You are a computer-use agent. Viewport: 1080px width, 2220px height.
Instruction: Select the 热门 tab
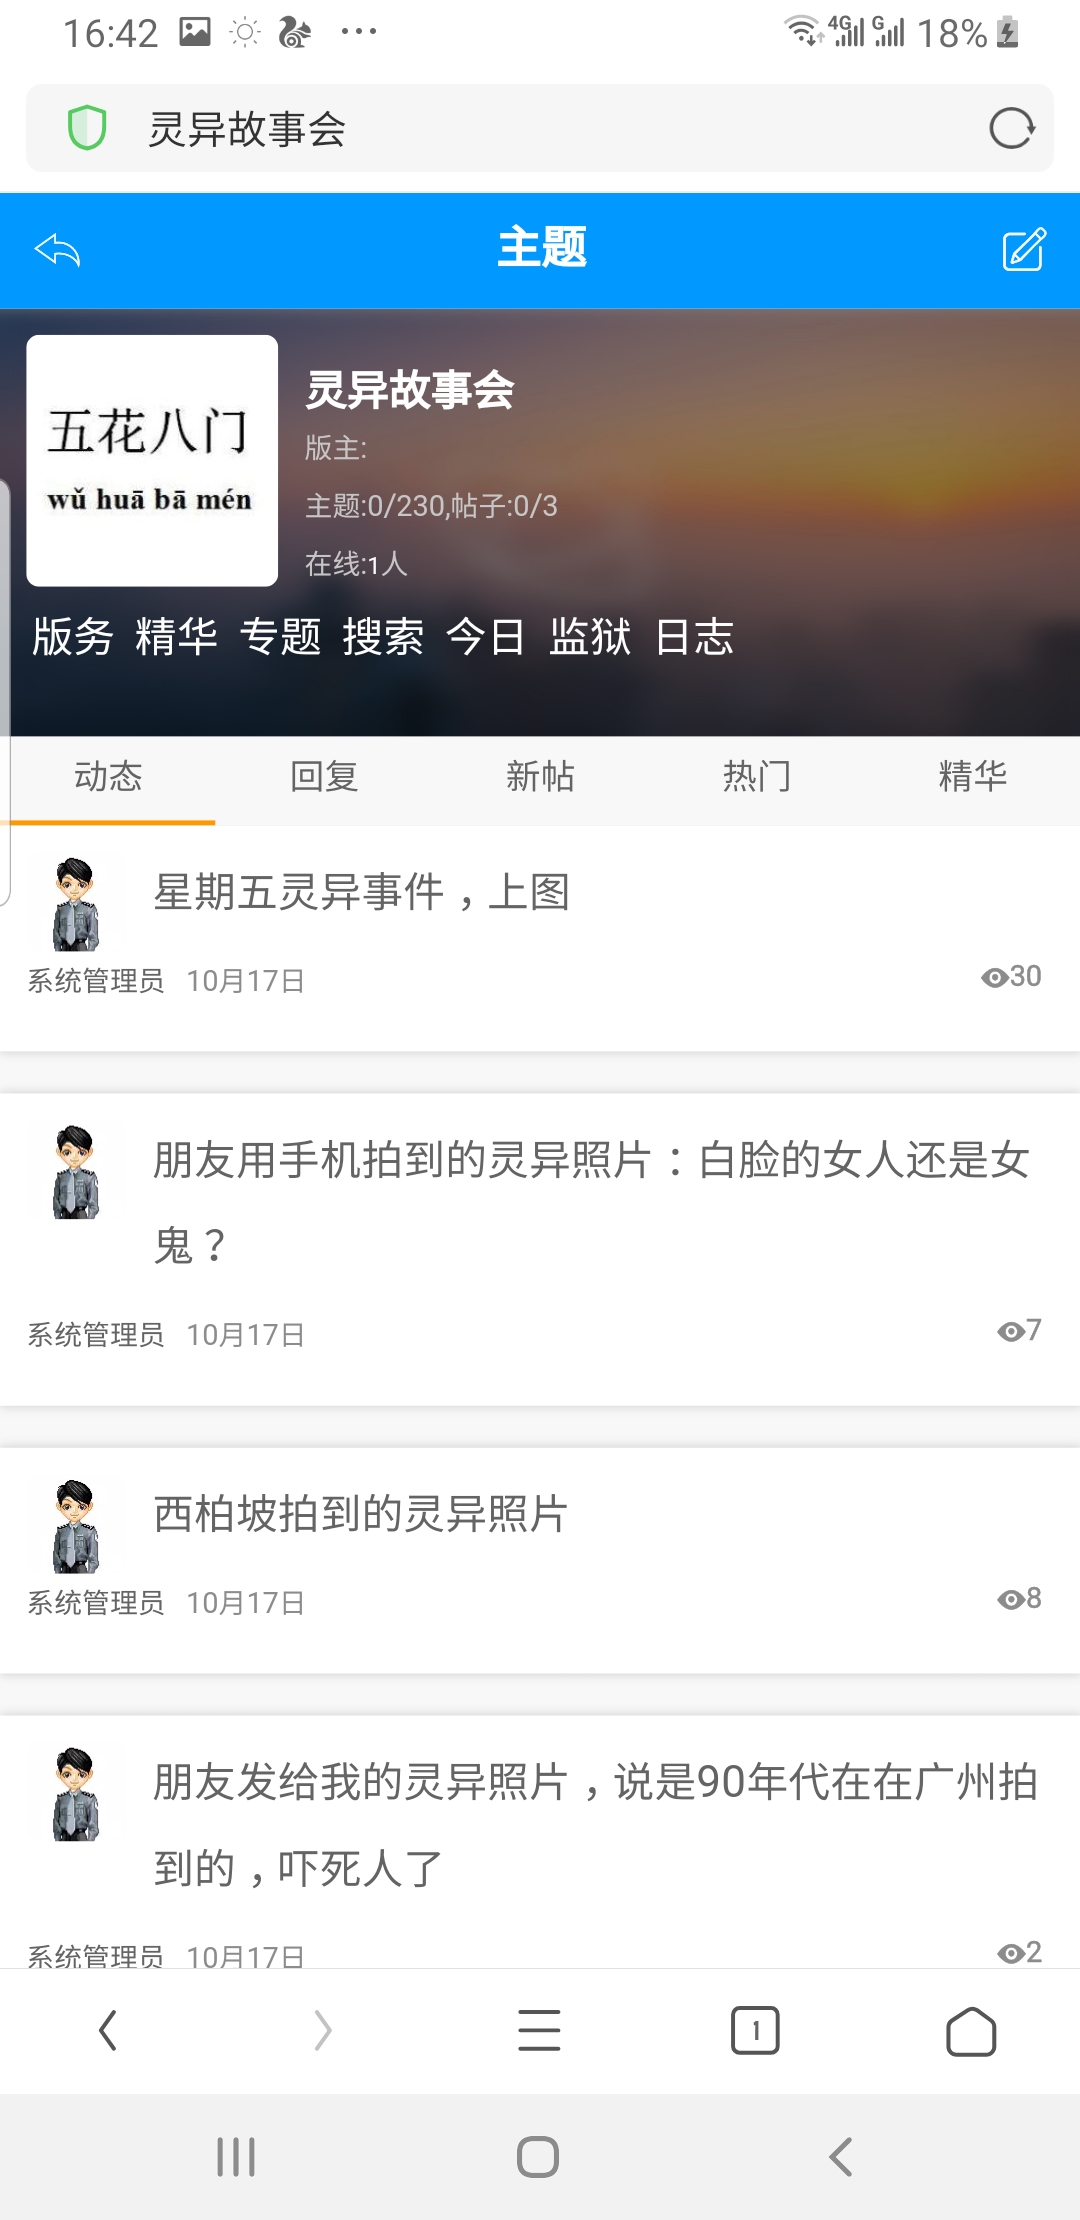click(x=756, y=777)
